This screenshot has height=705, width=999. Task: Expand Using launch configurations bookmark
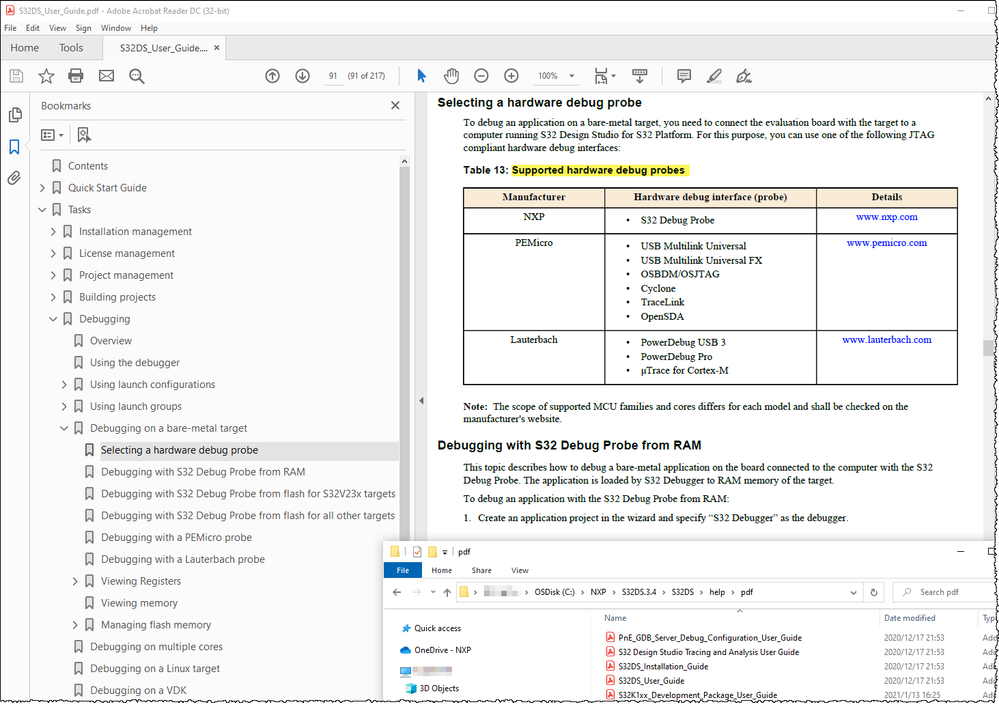(x=64, y=385)
